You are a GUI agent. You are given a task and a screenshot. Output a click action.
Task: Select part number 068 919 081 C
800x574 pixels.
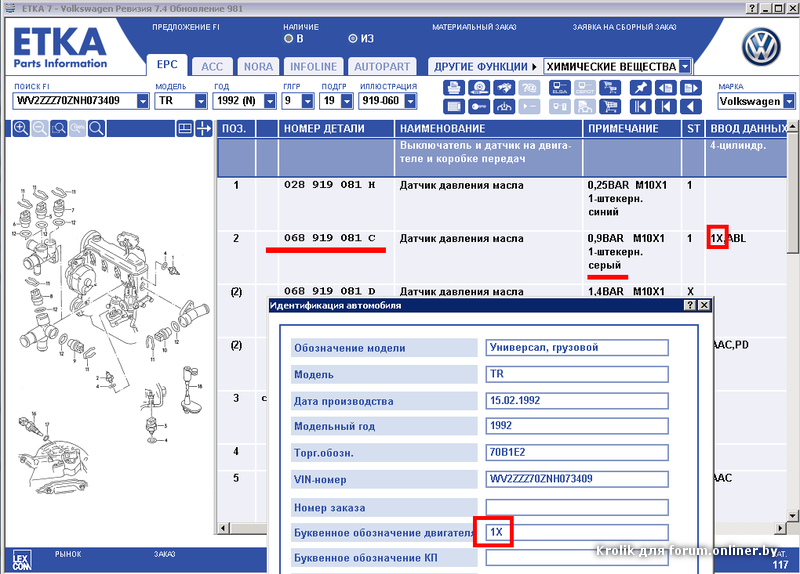[x=330, y=238]
